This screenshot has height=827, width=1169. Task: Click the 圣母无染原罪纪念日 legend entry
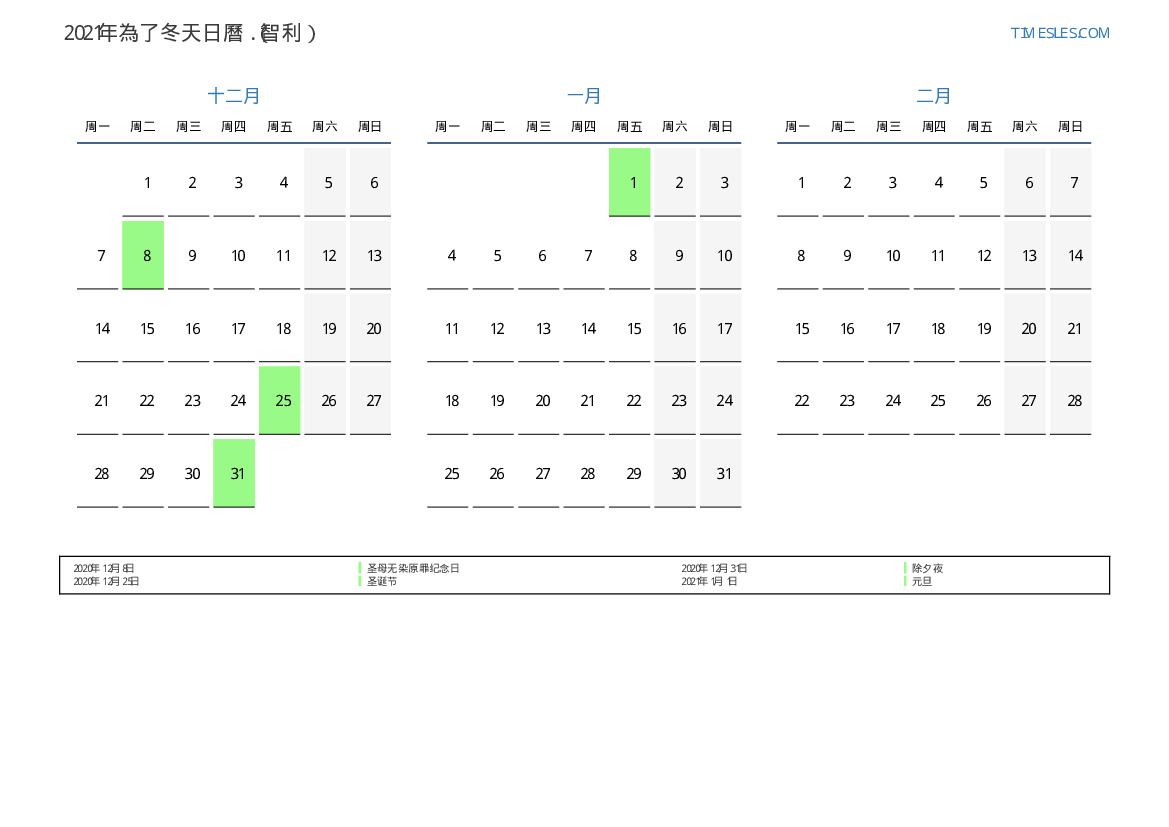point(413,568)
